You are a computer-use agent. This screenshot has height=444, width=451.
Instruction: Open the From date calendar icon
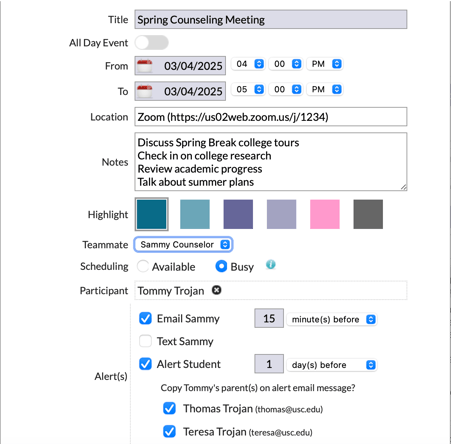(x=145, y=66)
